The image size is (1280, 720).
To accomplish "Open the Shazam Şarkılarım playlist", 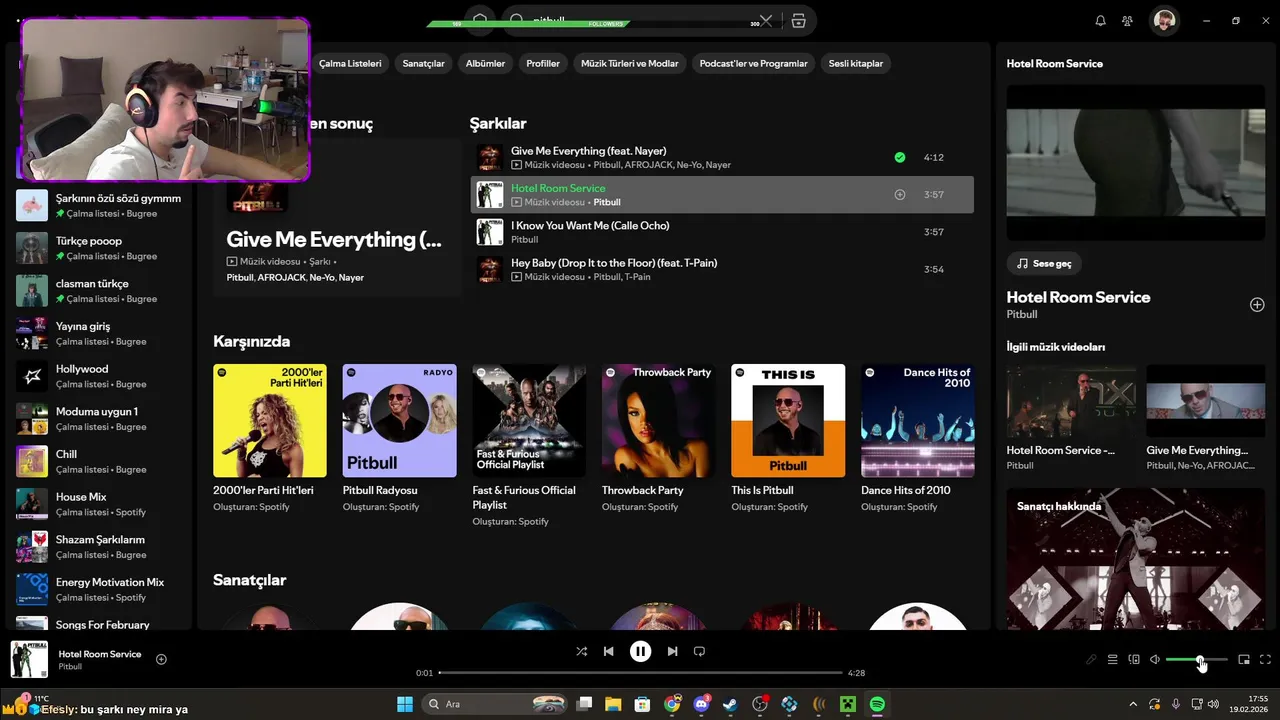I will (99, 547).
